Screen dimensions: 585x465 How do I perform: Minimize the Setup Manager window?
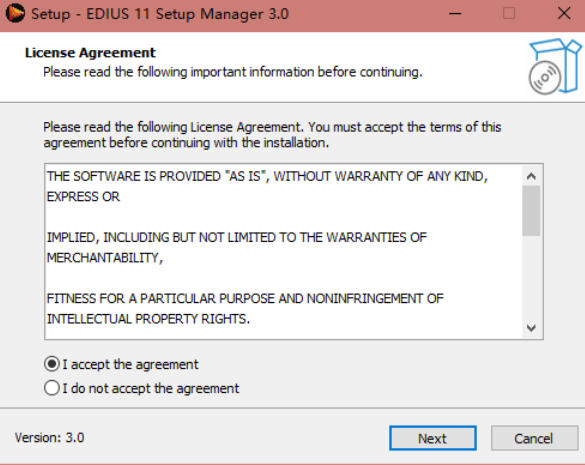[x=455, y=14]
